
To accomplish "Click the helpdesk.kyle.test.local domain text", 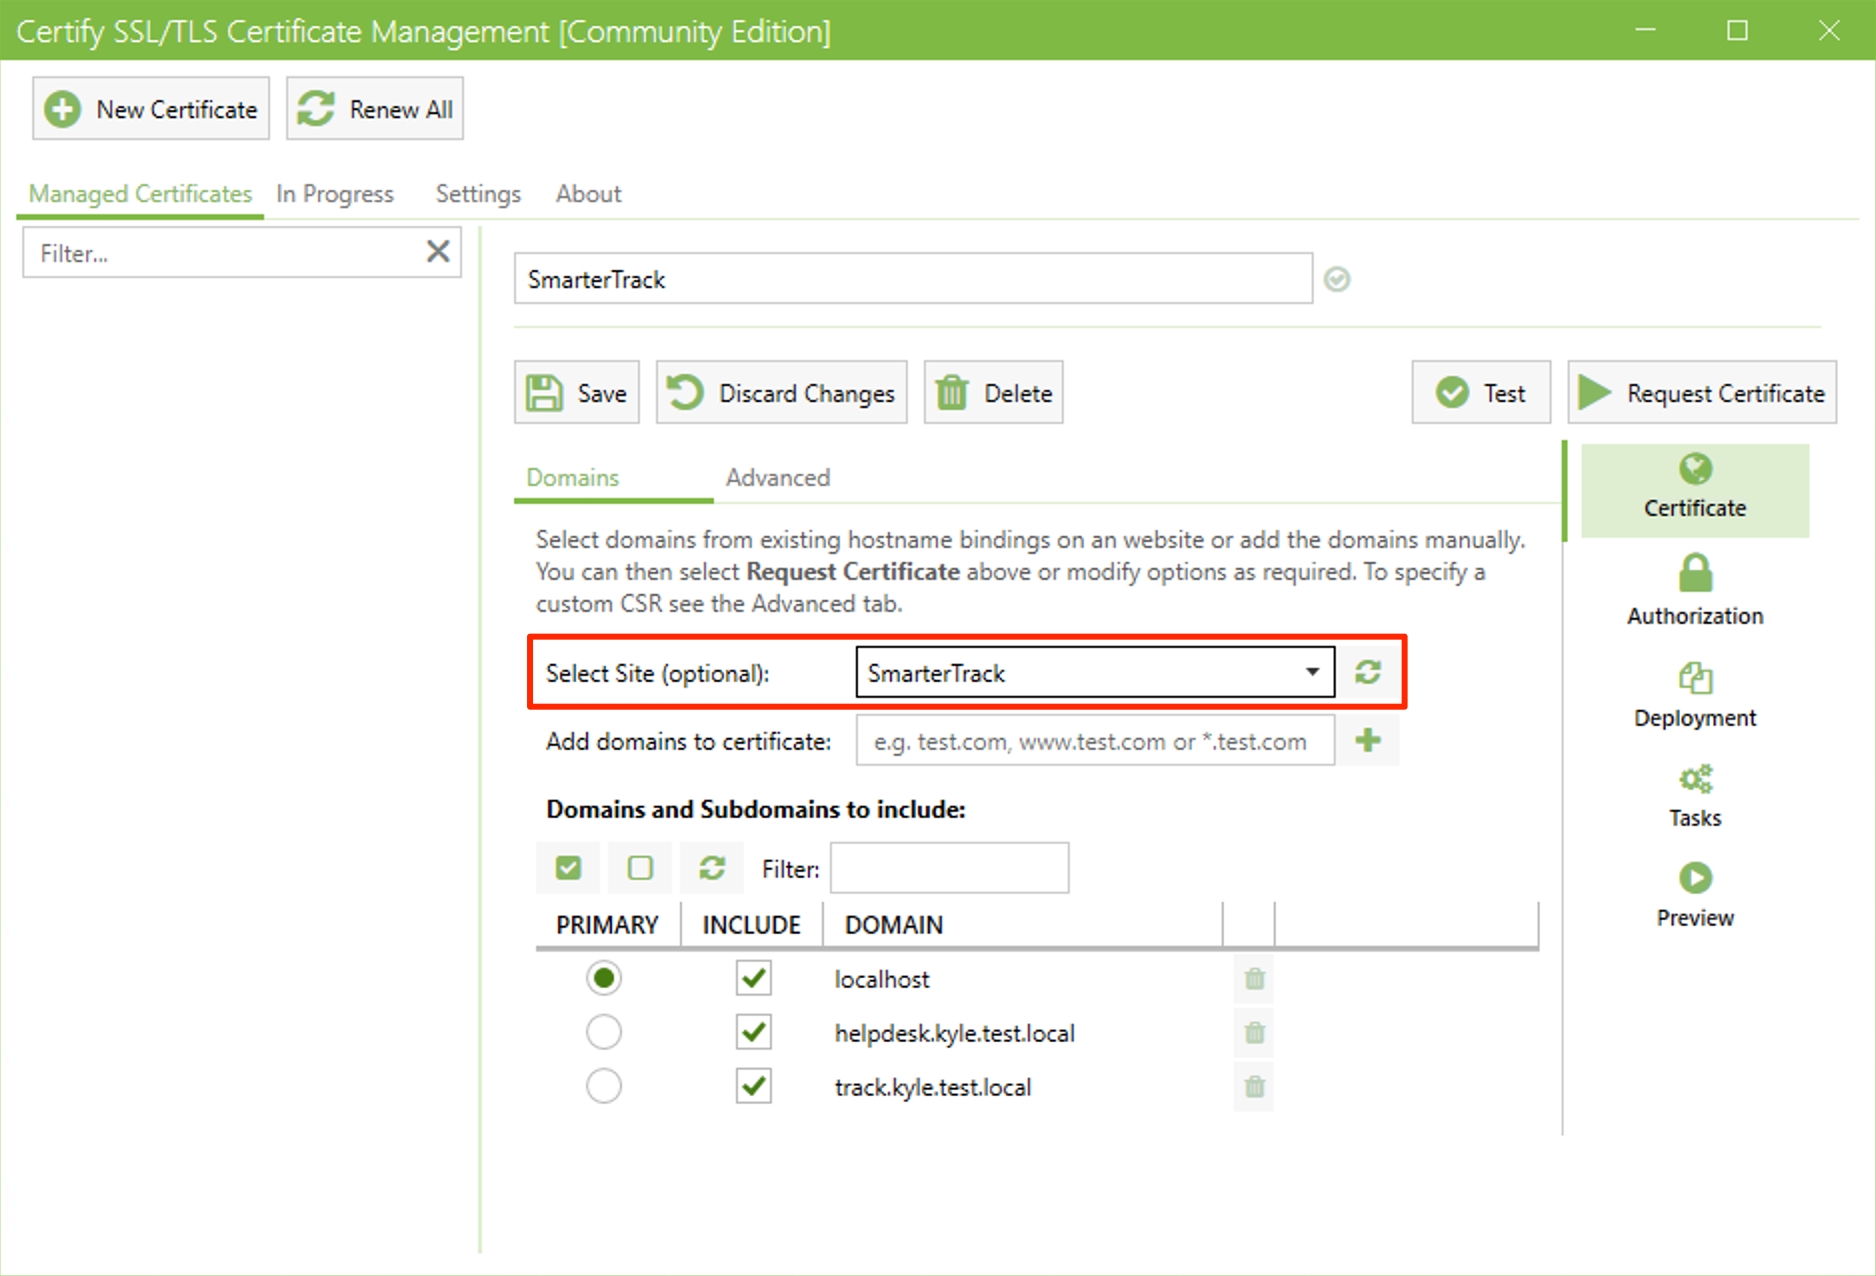I will point(955,1033).
